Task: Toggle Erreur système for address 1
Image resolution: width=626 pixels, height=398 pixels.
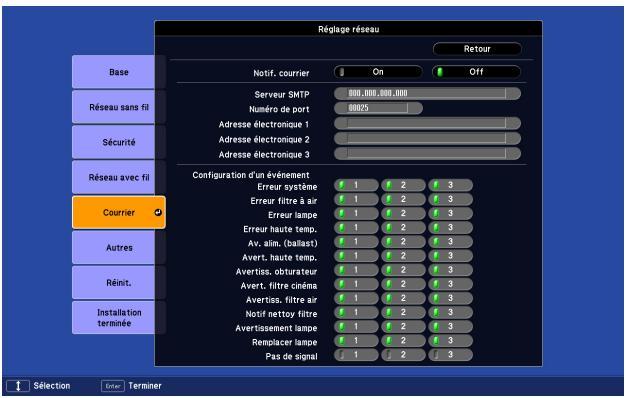Action: click(356, 185)
